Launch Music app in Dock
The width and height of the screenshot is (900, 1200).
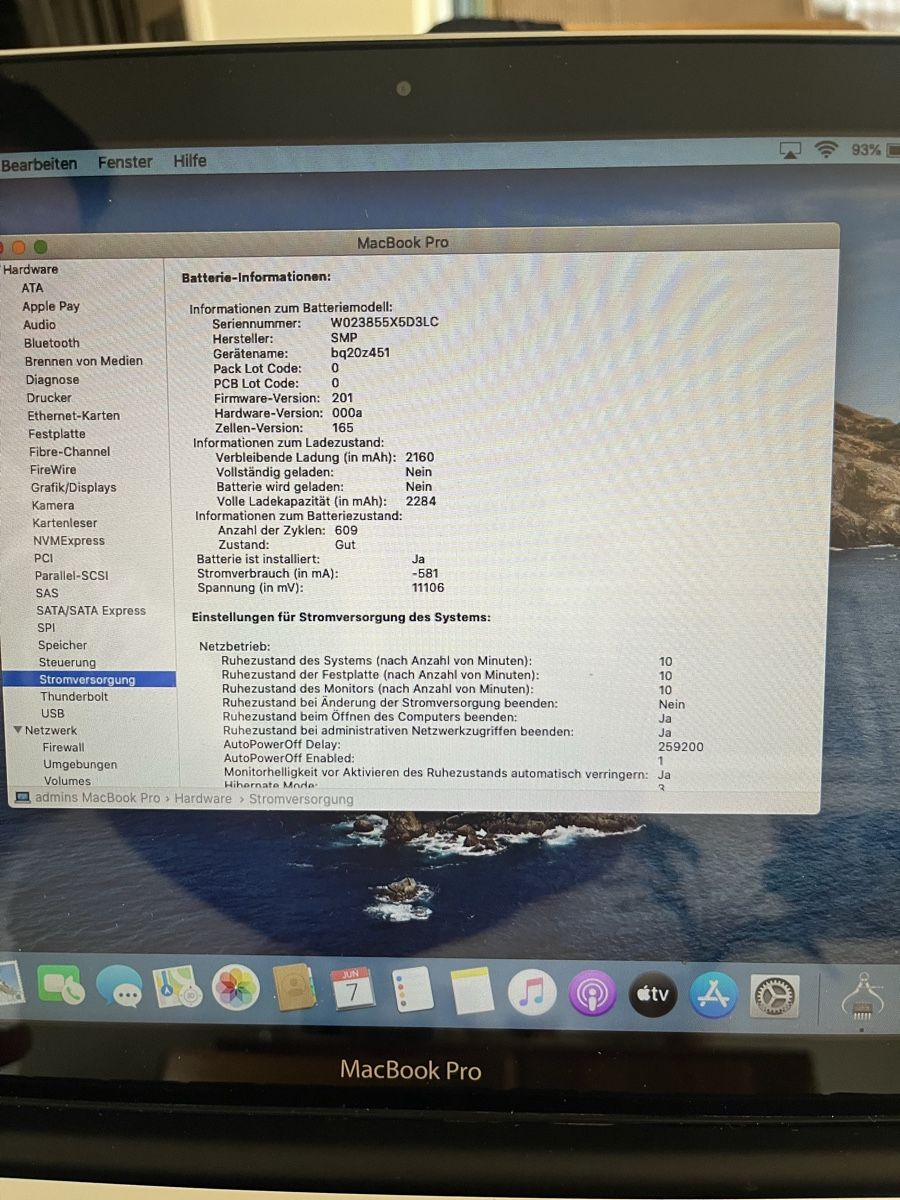[x=532, y=993]
